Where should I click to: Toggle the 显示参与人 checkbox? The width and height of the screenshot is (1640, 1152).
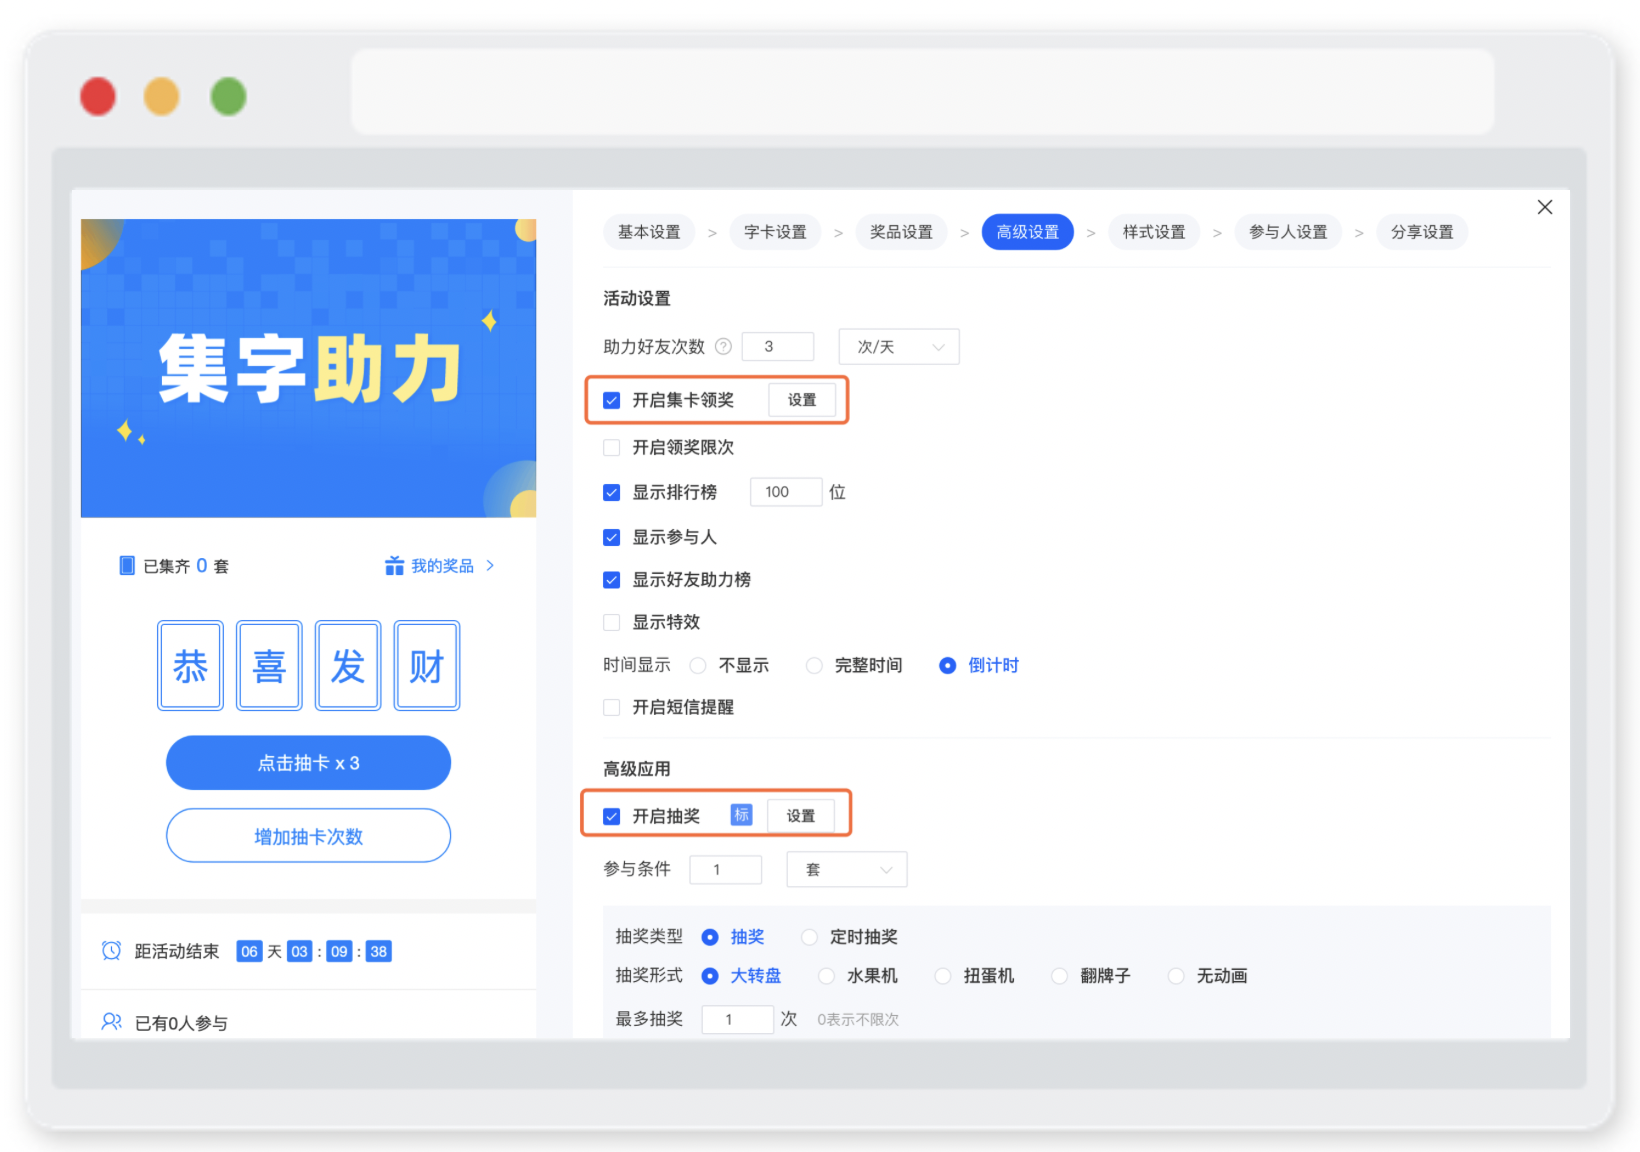(x=612, y=538)
